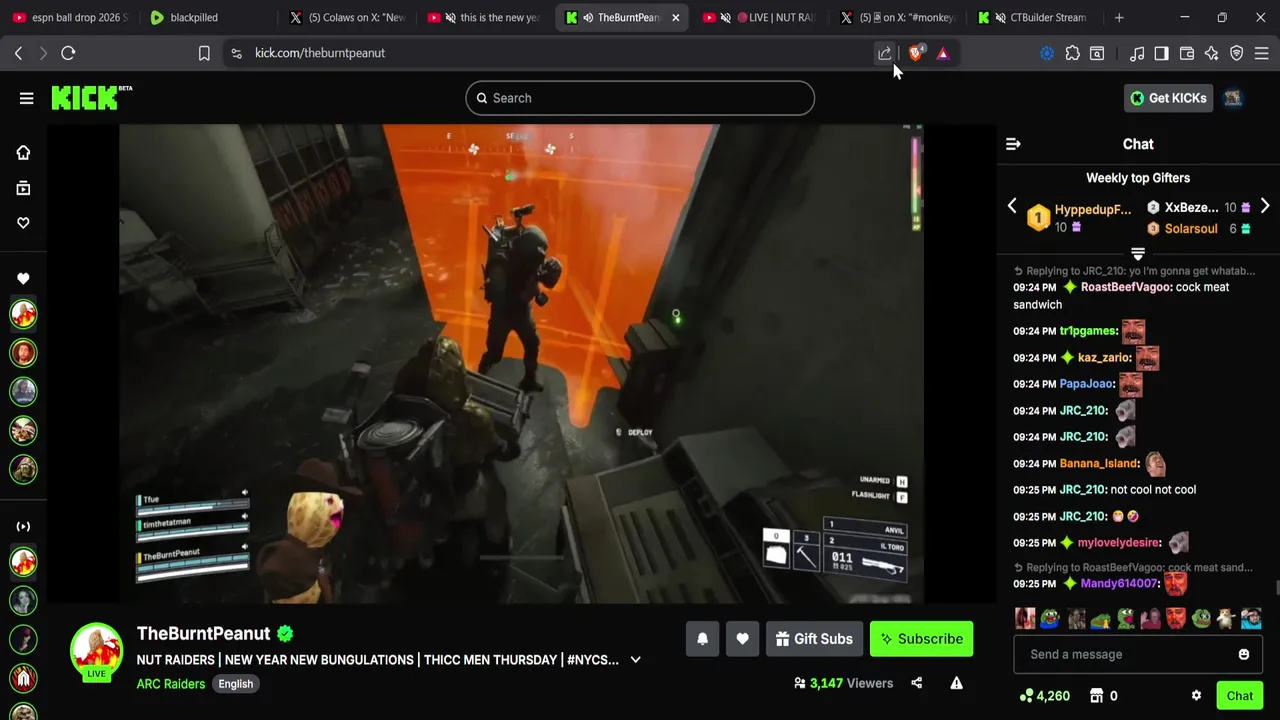
Task: Open the Home icon in left sidebar
Action: tap(23, 152)
